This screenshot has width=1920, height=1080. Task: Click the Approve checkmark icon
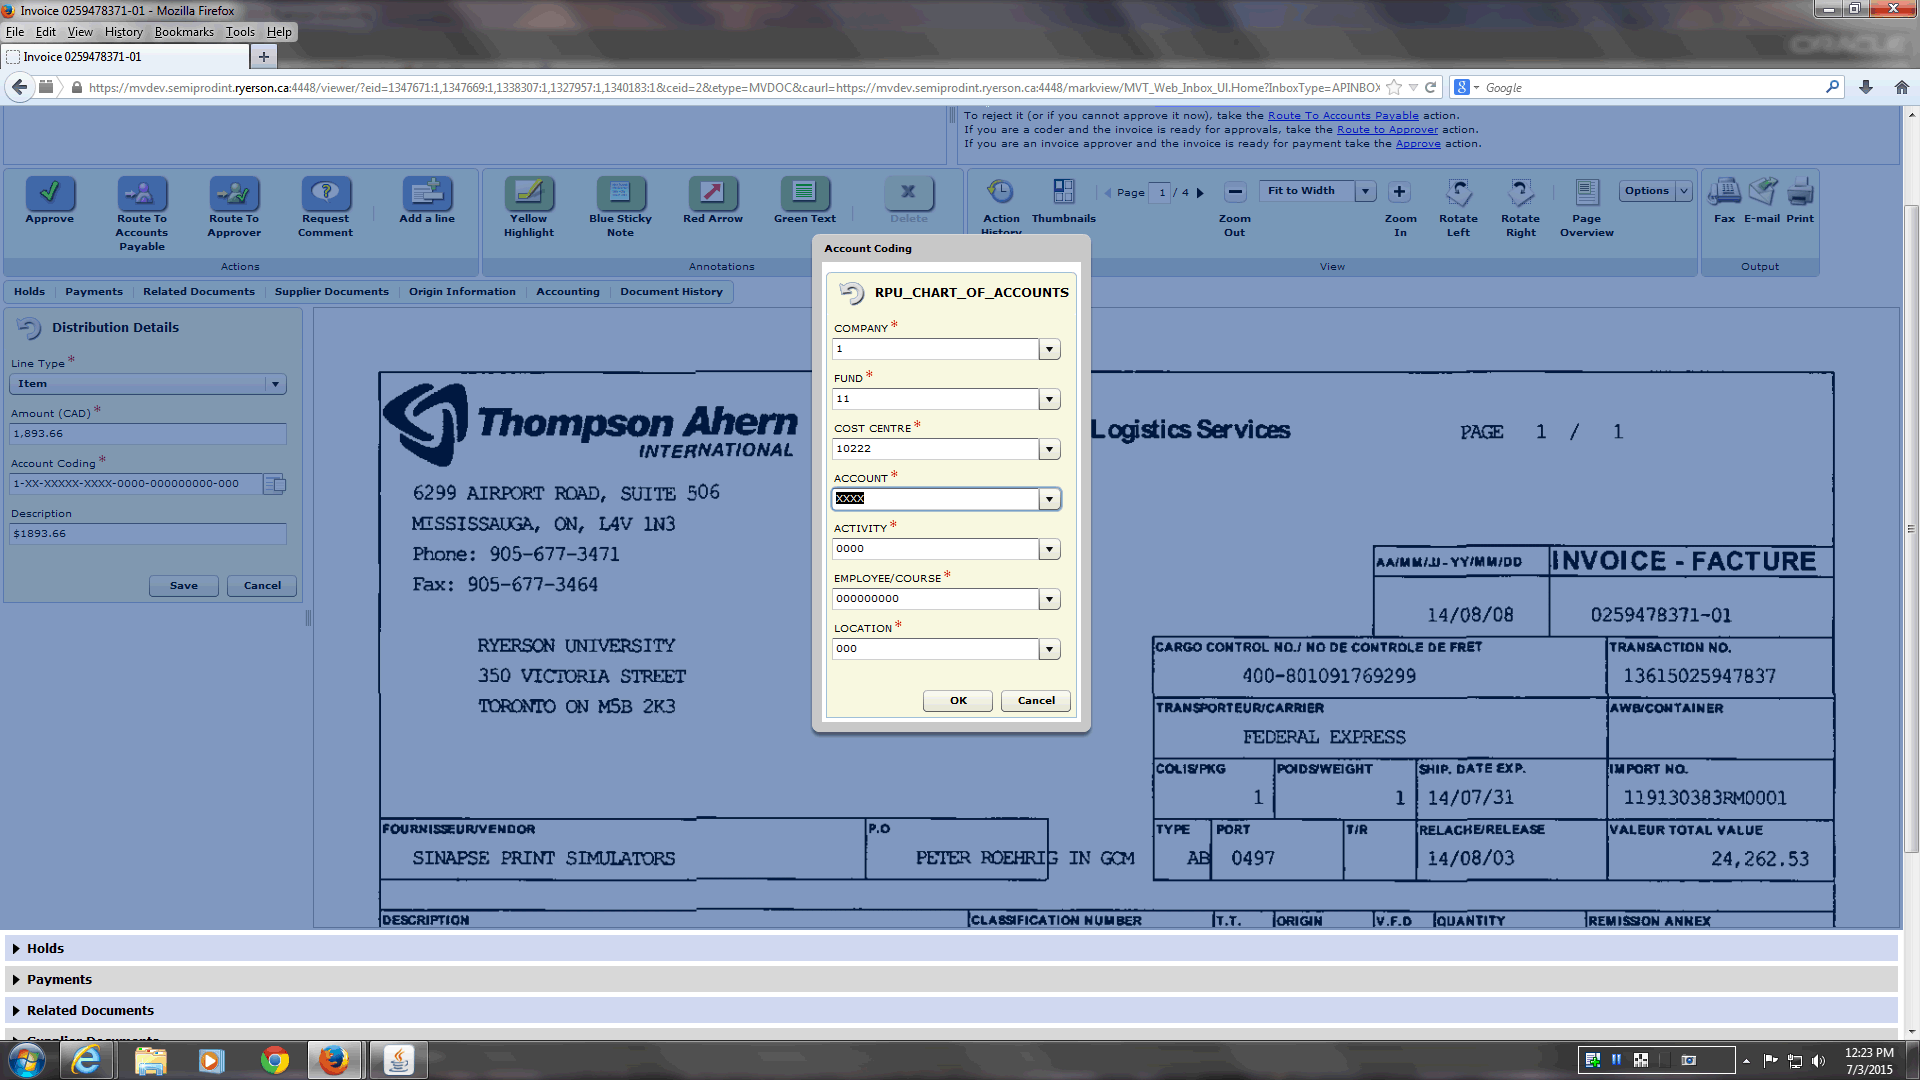(49, 192)
